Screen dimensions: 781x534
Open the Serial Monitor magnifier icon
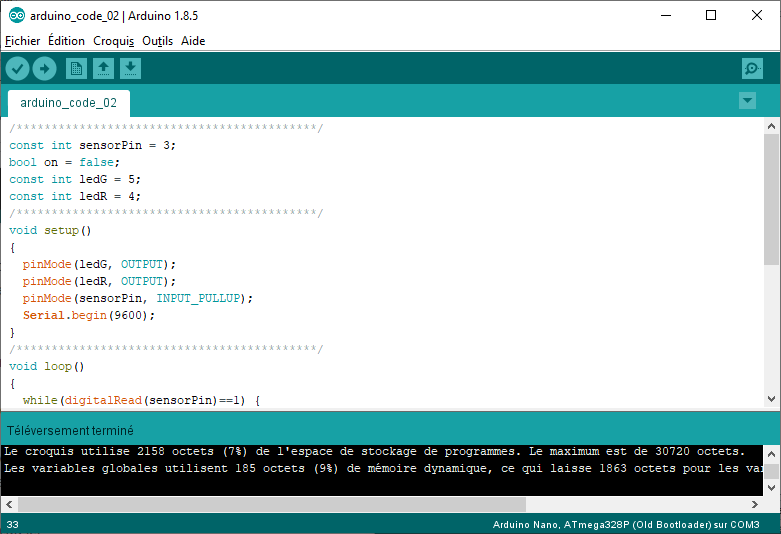(752, 69)
